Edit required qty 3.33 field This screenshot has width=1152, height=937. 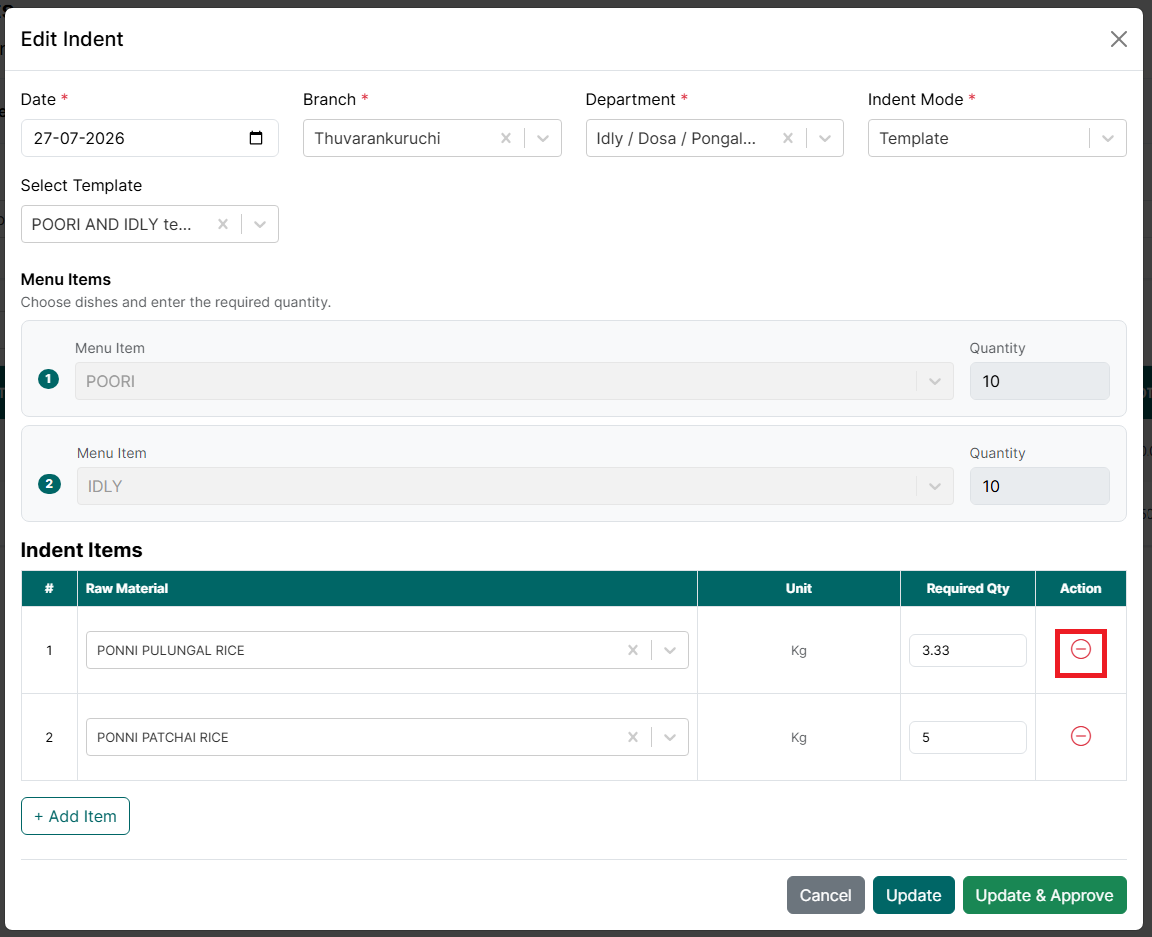pos(968,650)
